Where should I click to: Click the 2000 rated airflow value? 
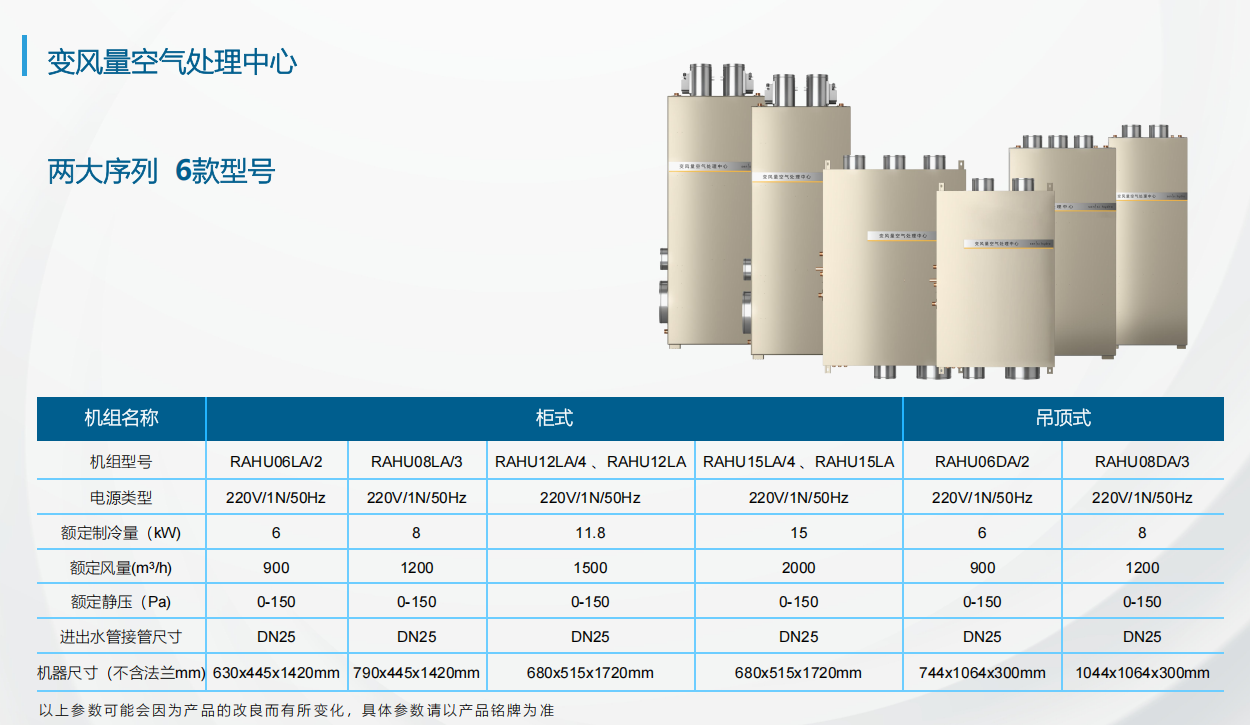pos(798,567)
